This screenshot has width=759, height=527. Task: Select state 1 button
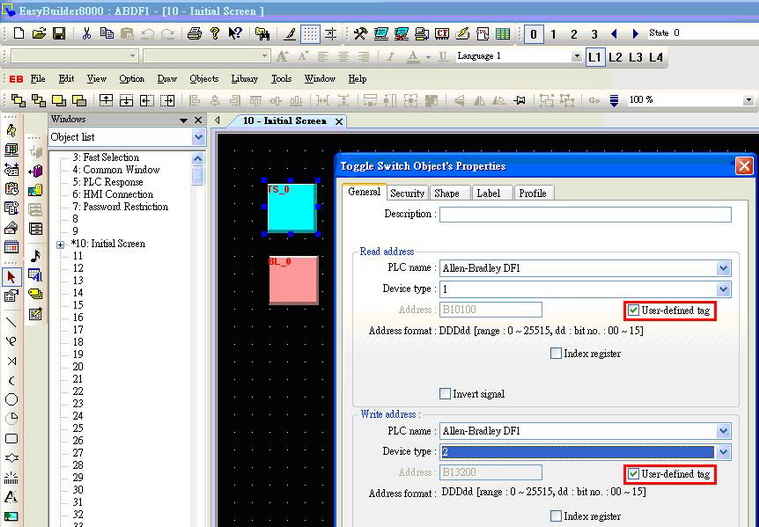pyautogui.click(x=553, y=34)
